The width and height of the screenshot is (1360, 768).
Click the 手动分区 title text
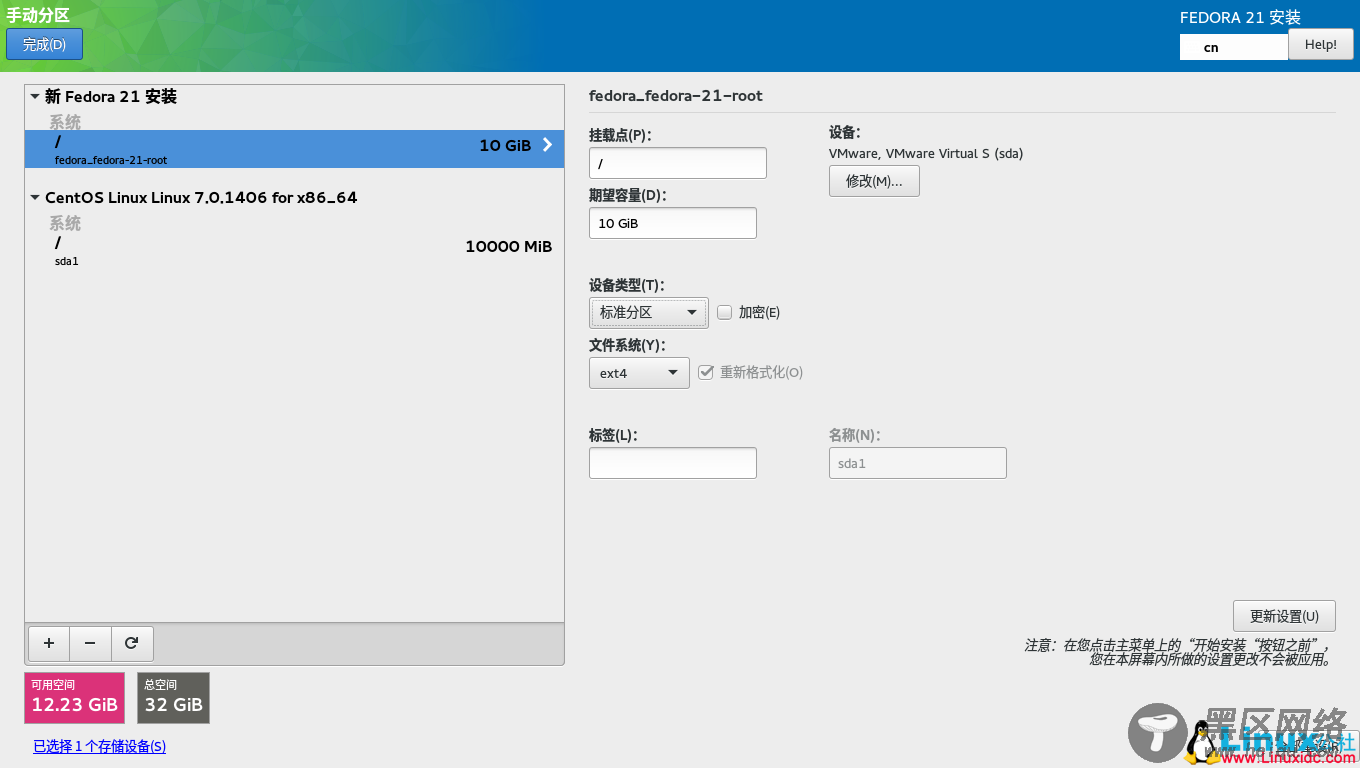(38, 14)
